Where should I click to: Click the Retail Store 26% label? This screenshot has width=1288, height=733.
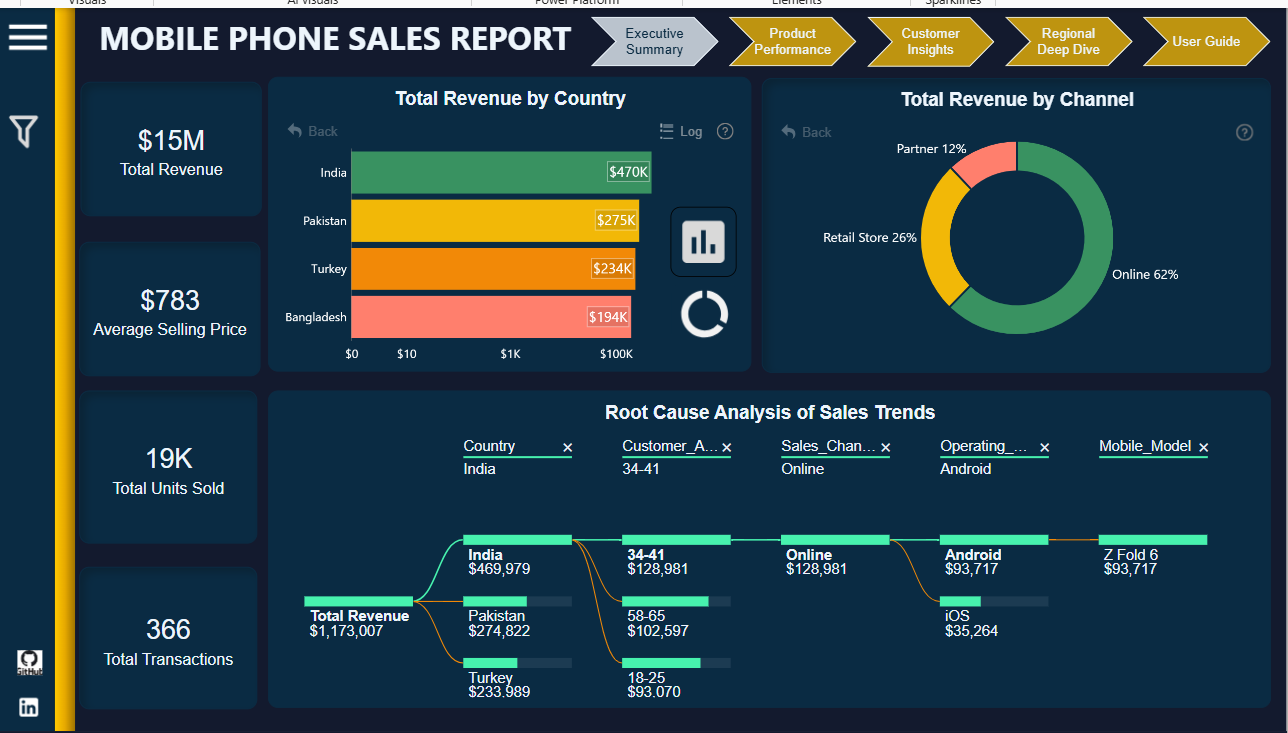(x=870, y=238)
